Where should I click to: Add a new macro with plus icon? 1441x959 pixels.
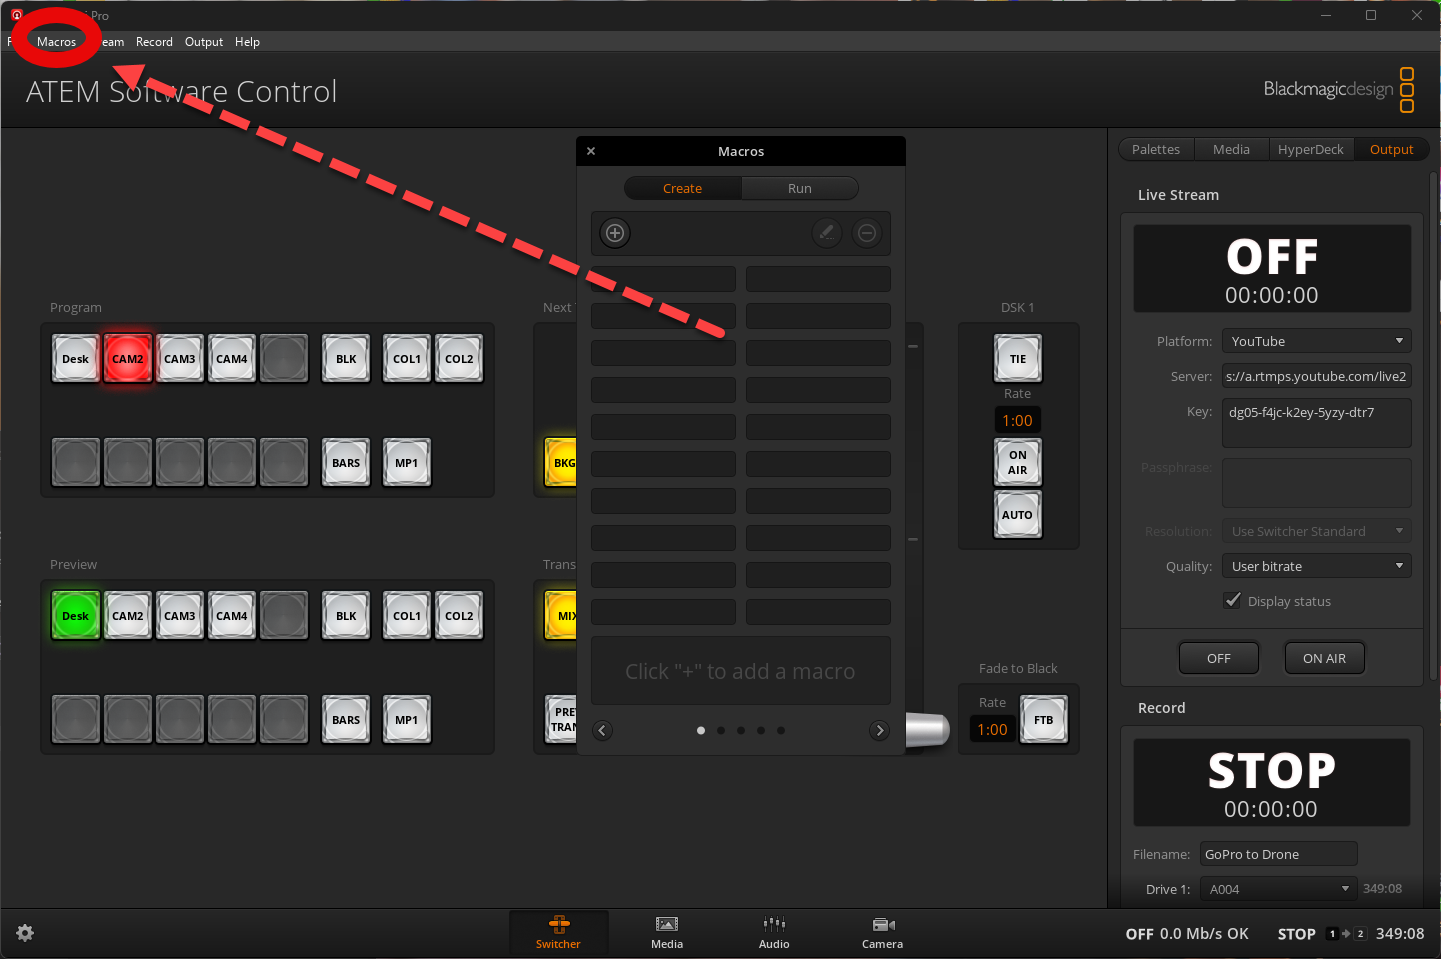tap(615, 233)
